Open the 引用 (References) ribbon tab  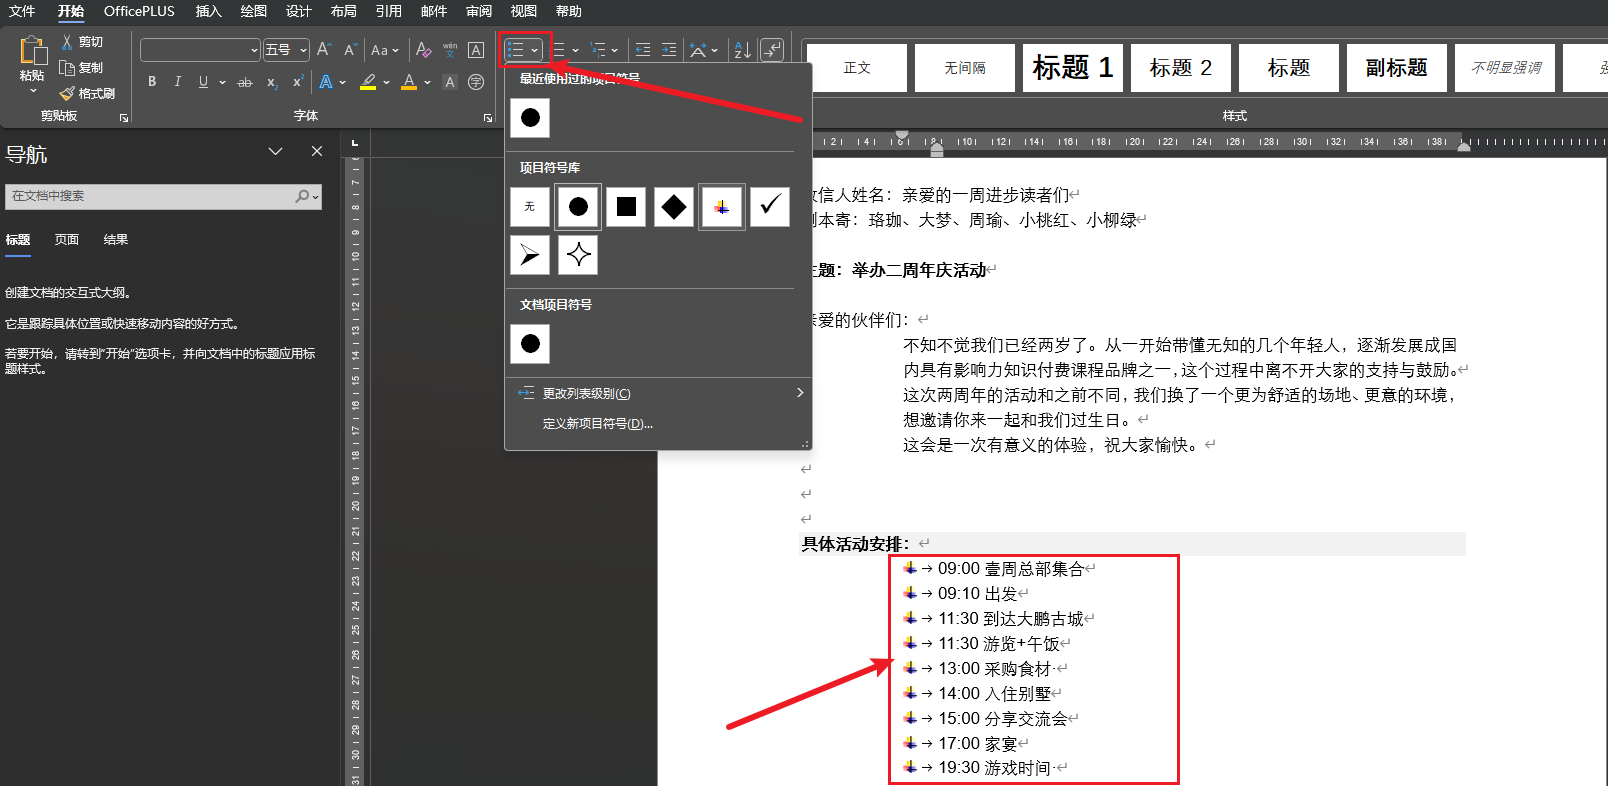pos(388,11)
